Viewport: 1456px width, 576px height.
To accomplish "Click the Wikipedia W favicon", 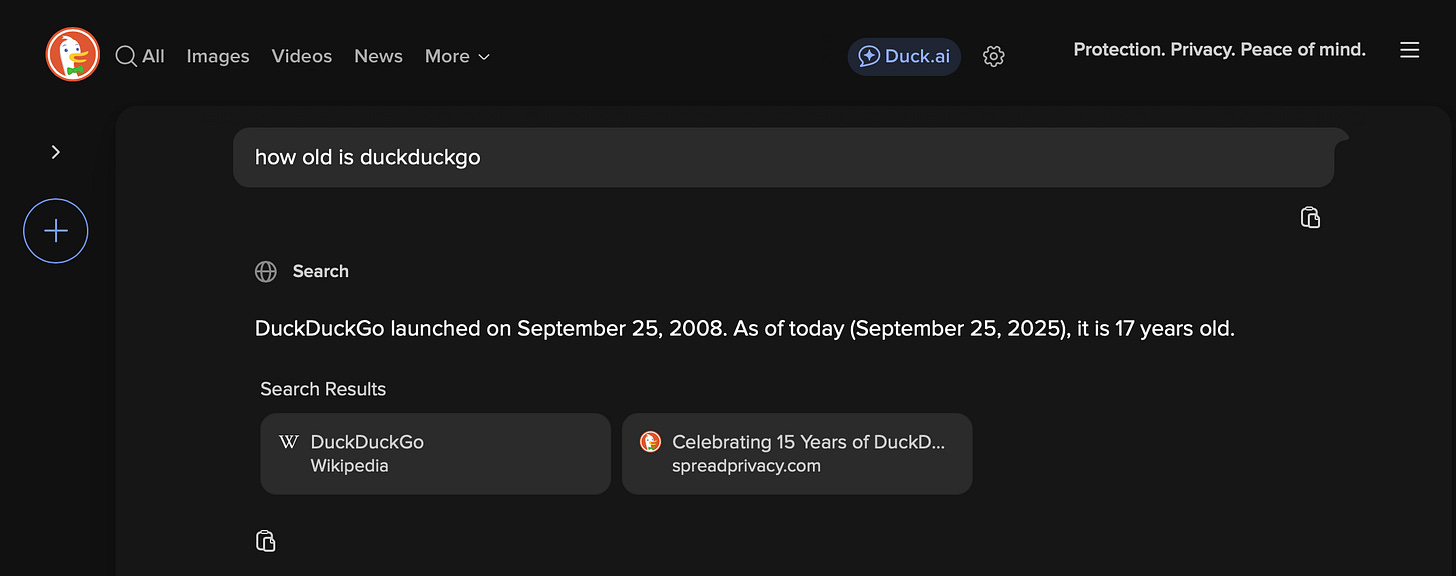I will [289, 442].
